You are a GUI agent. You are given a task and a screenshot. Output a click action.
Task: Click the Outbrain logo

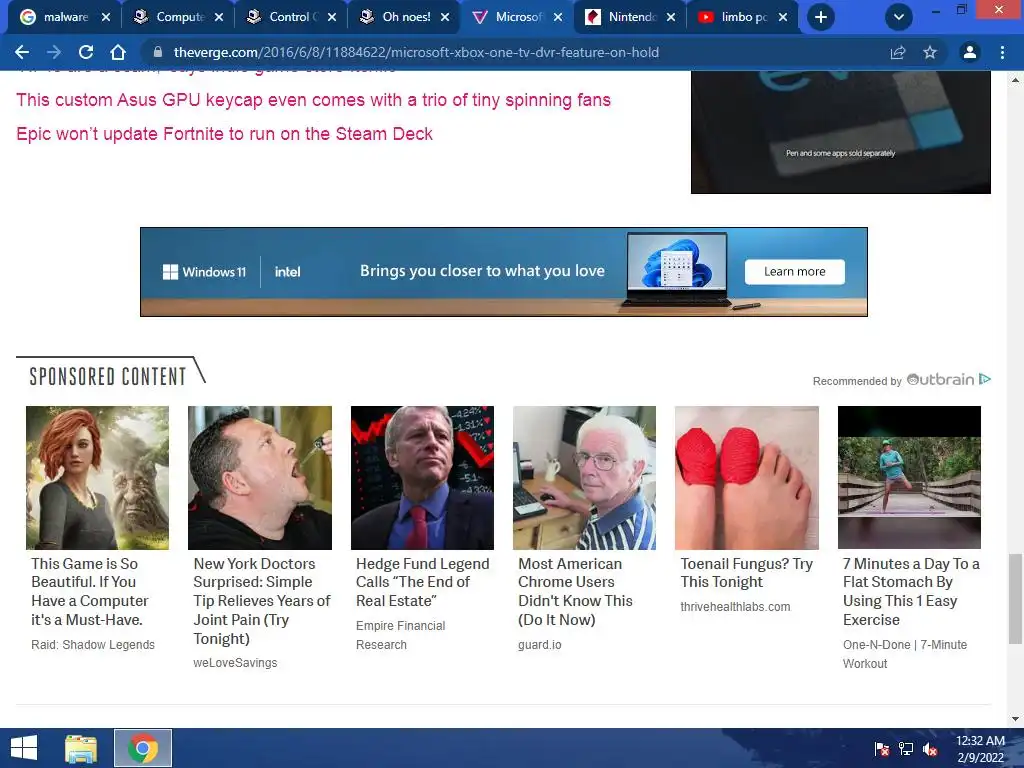pos(940,379)
